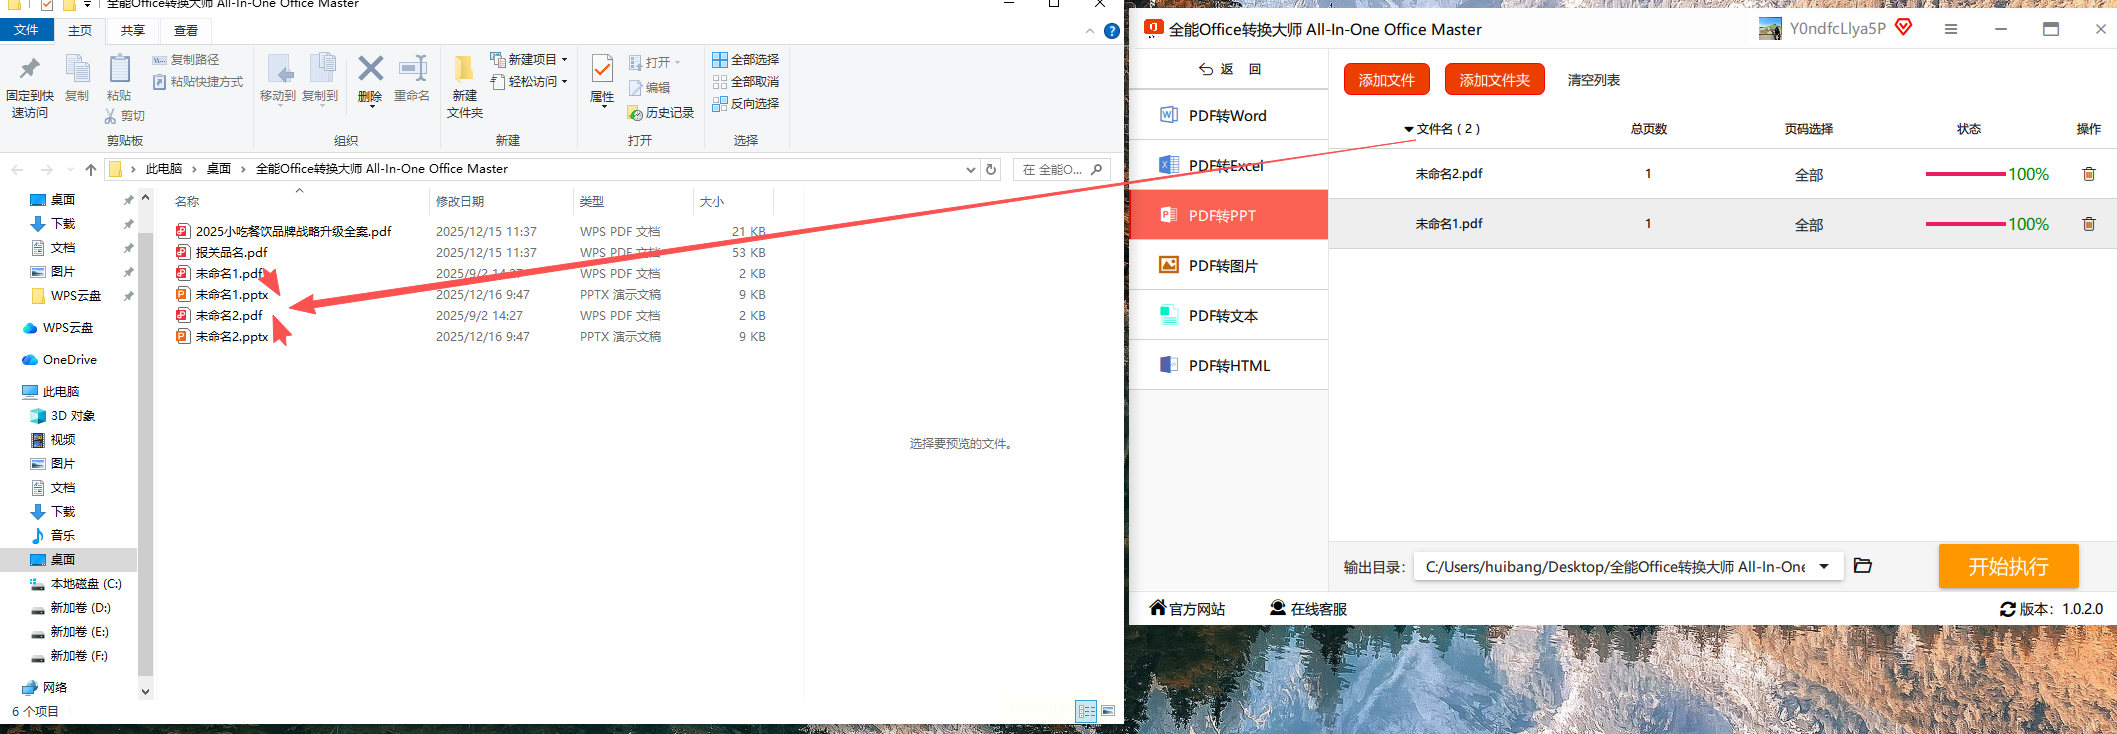2117x734 pixels.
Task: Click the Rename icon
Action: coord(412,68)
